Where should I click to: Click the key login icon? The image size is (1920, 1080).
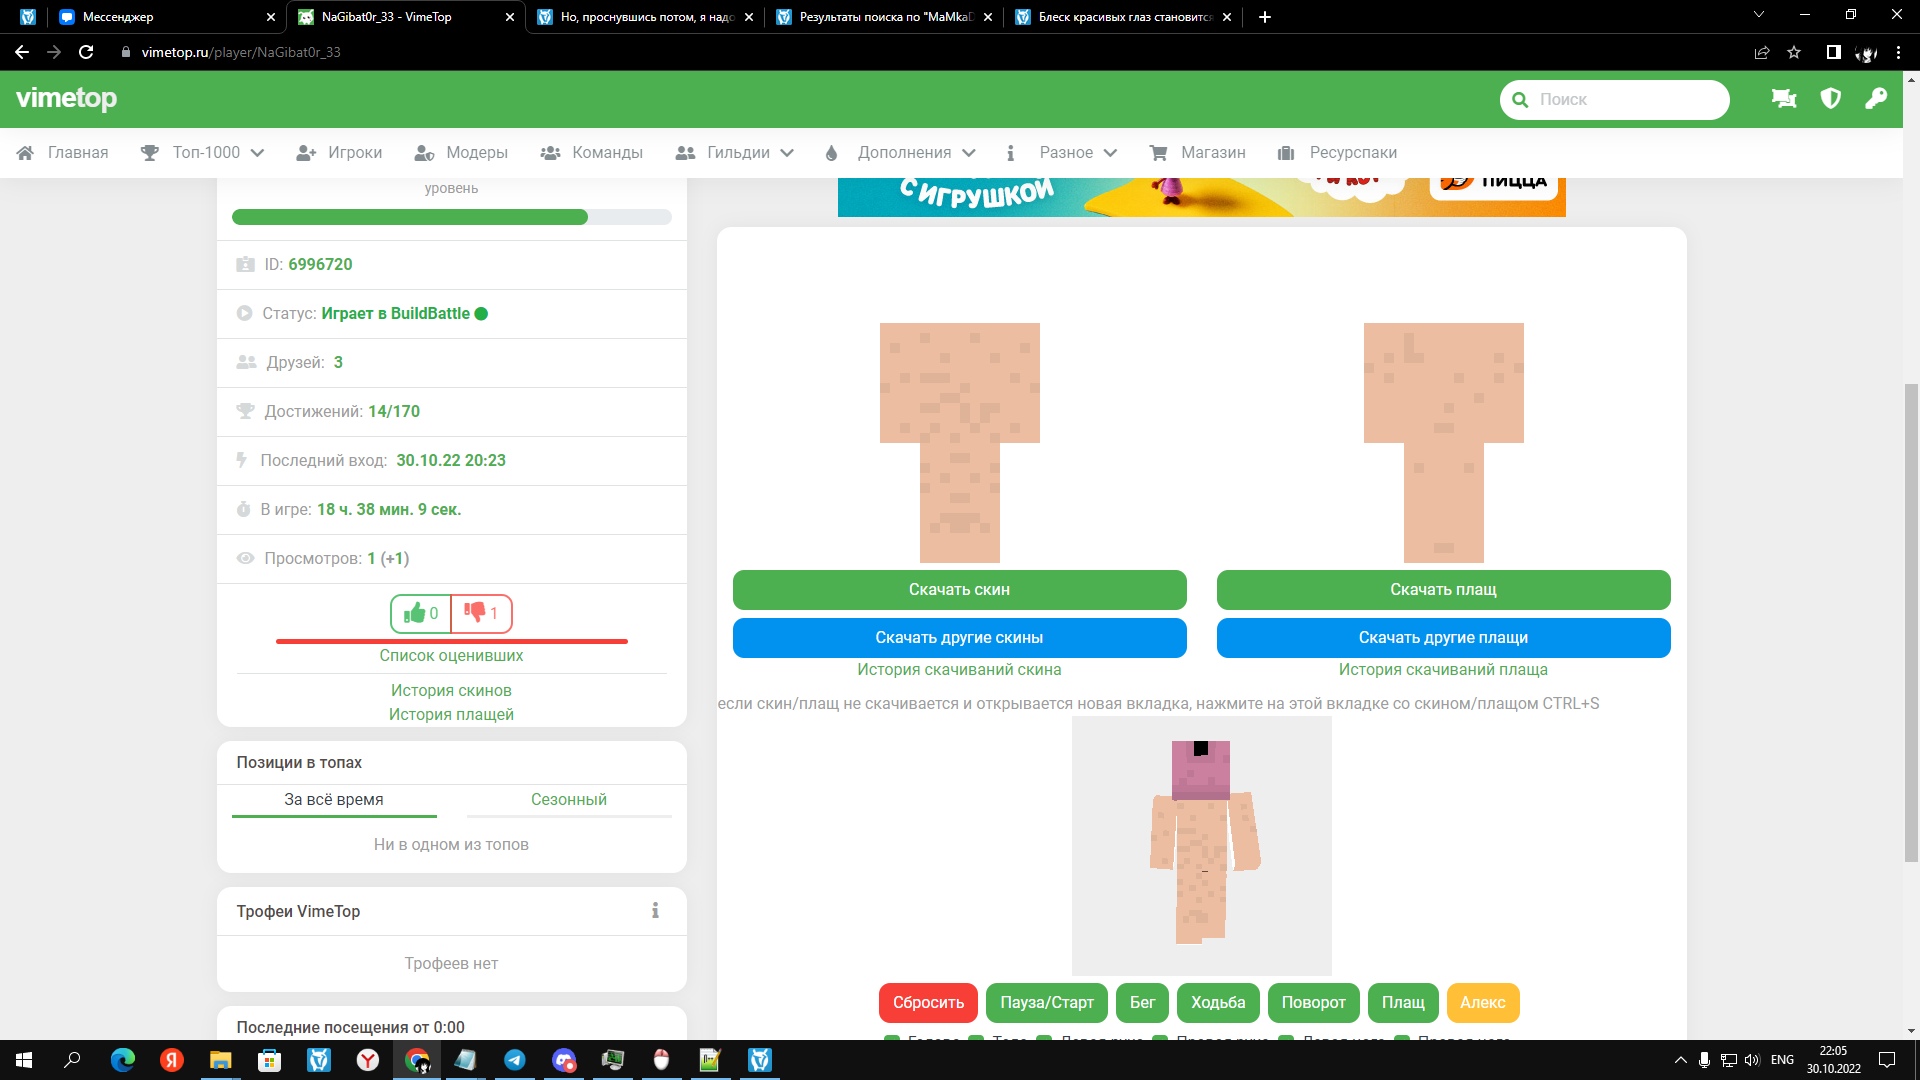point(1876,99)
